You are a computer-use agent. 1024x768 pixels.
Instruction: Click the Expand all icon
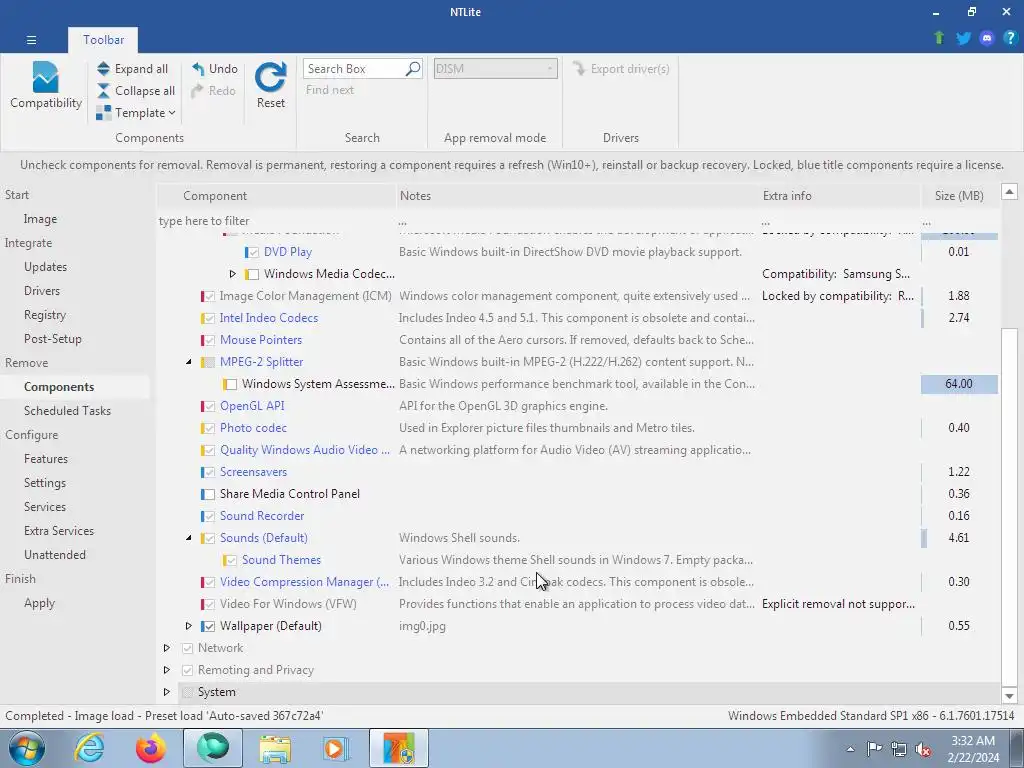[103, 69]
